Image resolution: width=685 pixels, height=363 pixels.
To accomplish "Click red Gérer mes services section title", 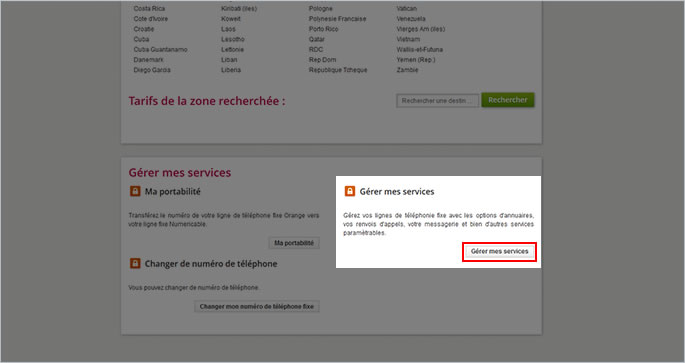I will pyautogui.click(x=180, y=173).
